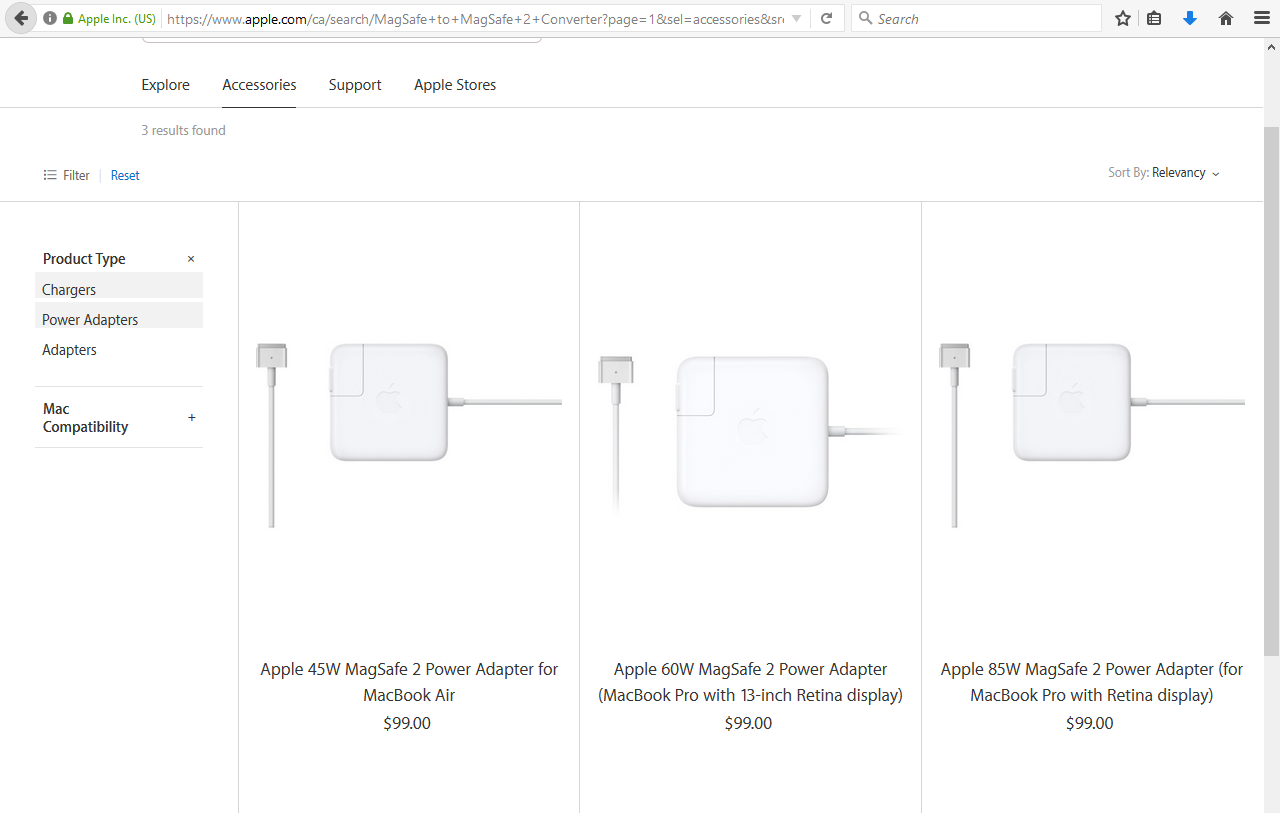Screen dimensions: 1280x813
Task: Click the page vertical scrollbar thumb
Action: [x=1271, y=390]
